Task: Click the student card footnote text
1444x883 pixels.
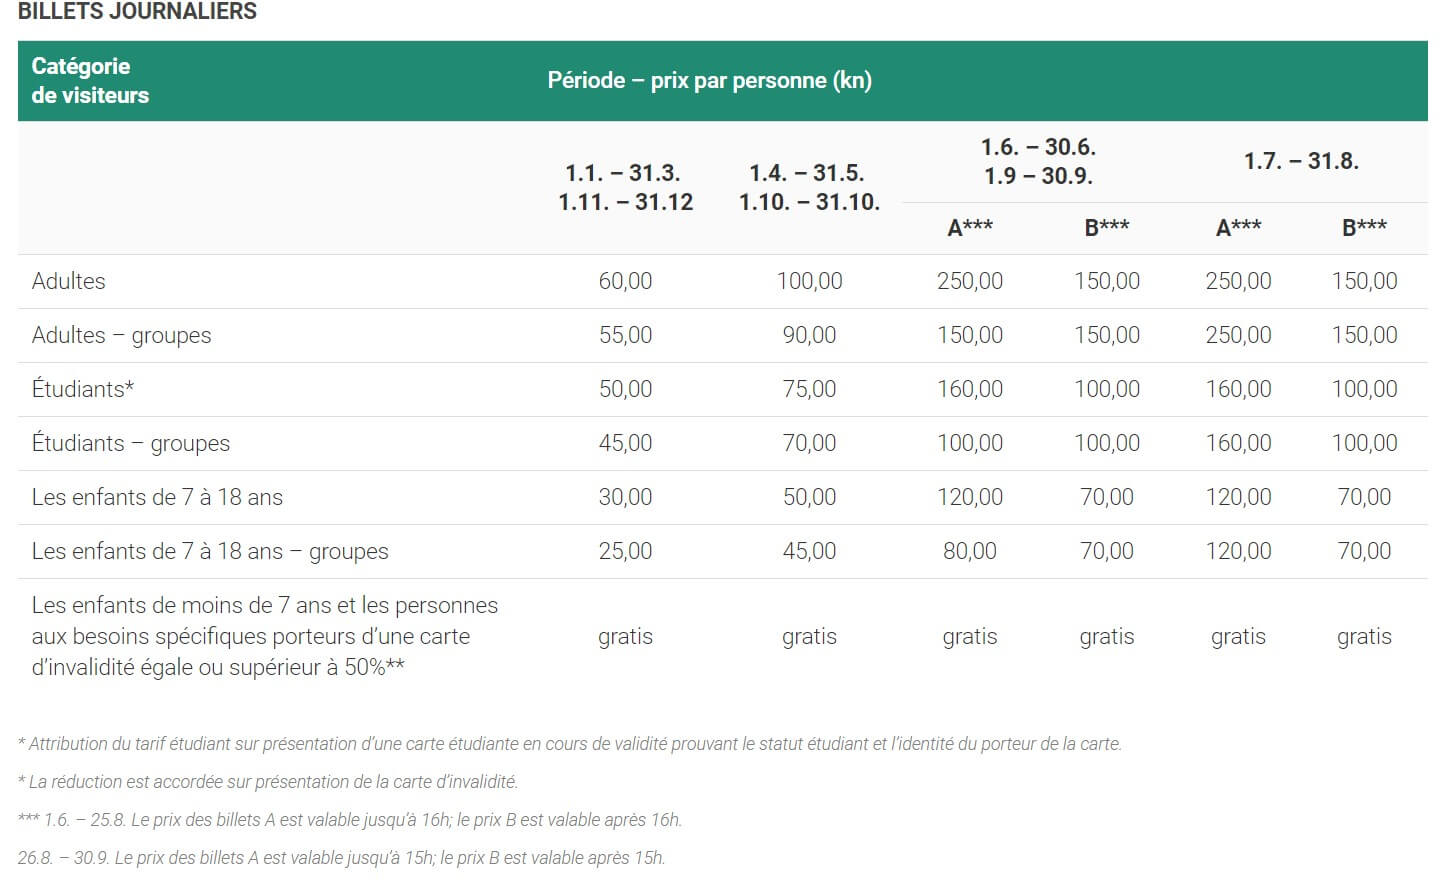Action: [x=570, y=744]
